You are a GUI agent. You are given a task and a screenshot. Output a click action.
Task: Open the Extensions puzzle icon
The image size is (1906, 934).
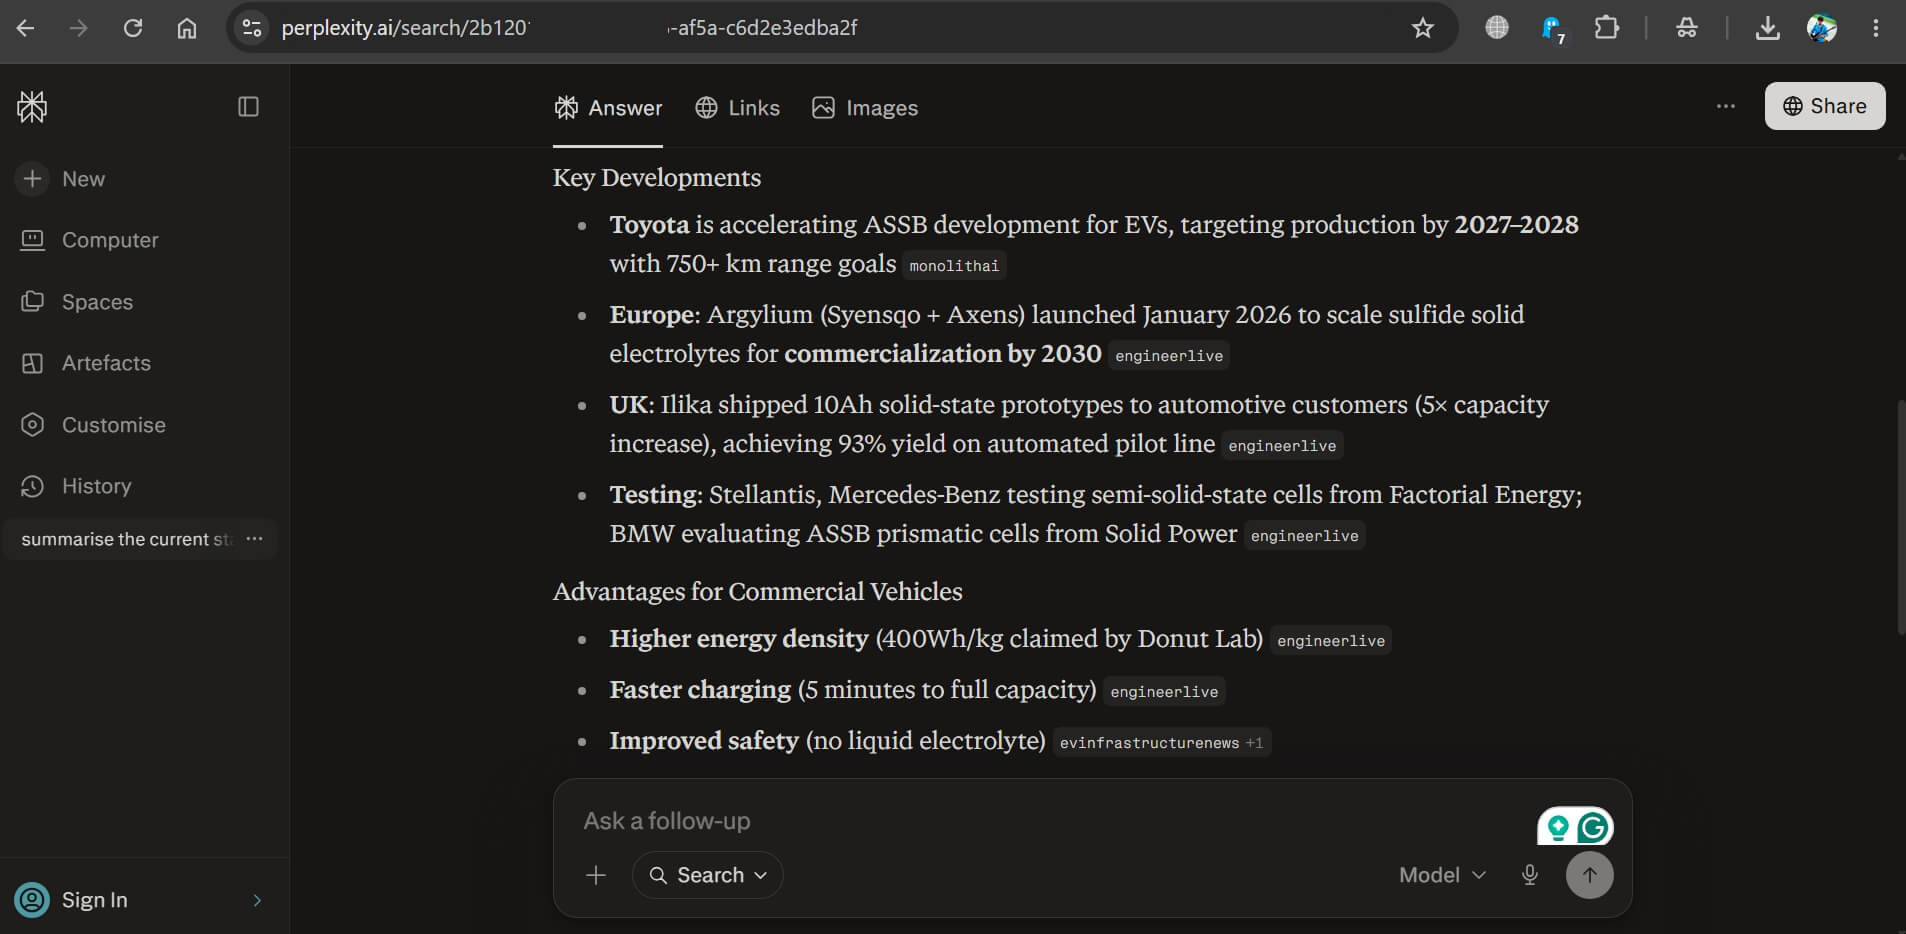click(1607, 28)
